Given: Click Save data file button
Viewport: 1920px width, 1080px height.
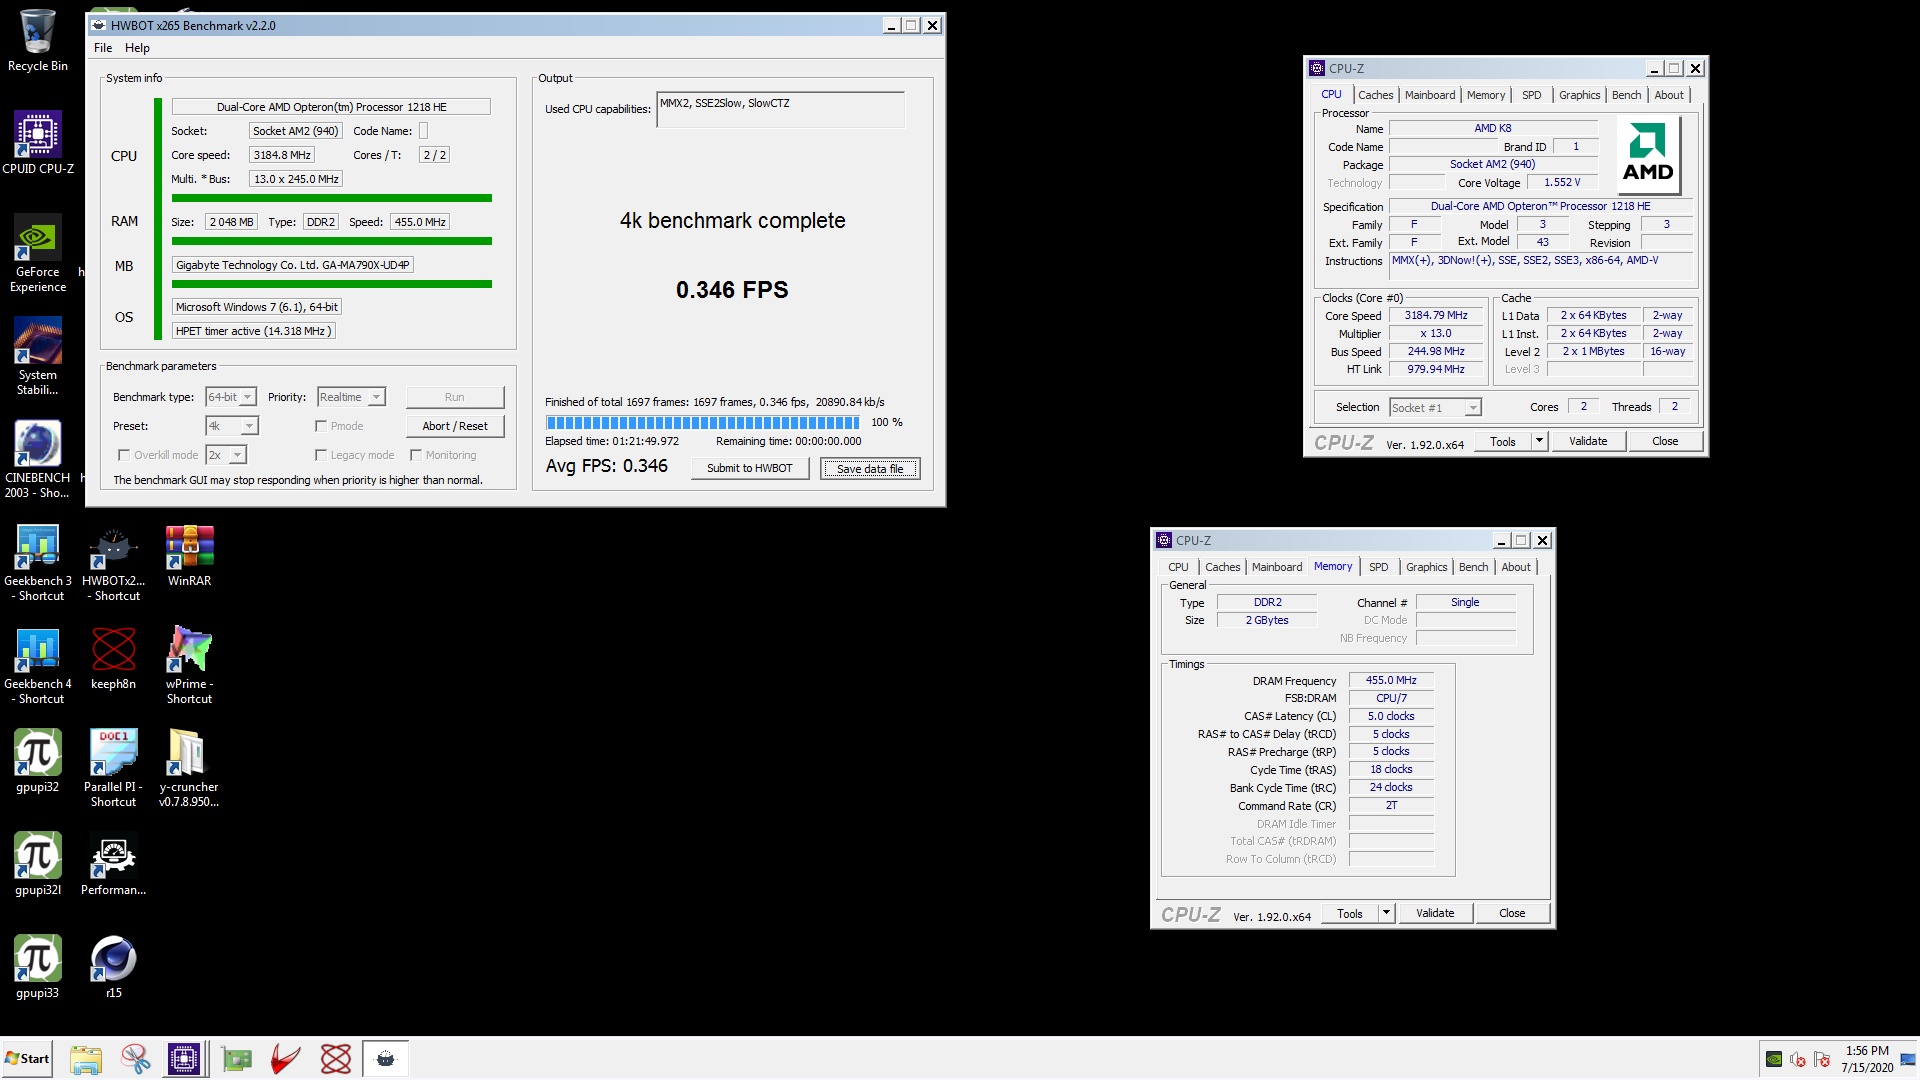Looking at the screenshot, I should (870, 468).
